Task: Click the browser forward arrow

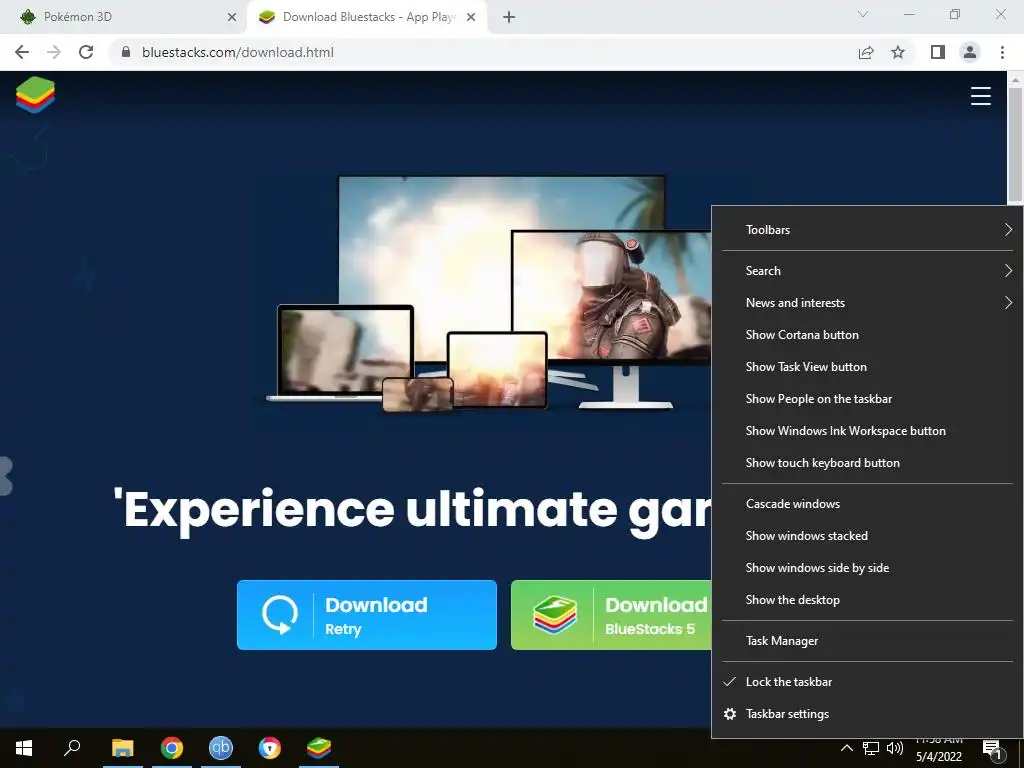Action: pos(54,52)
